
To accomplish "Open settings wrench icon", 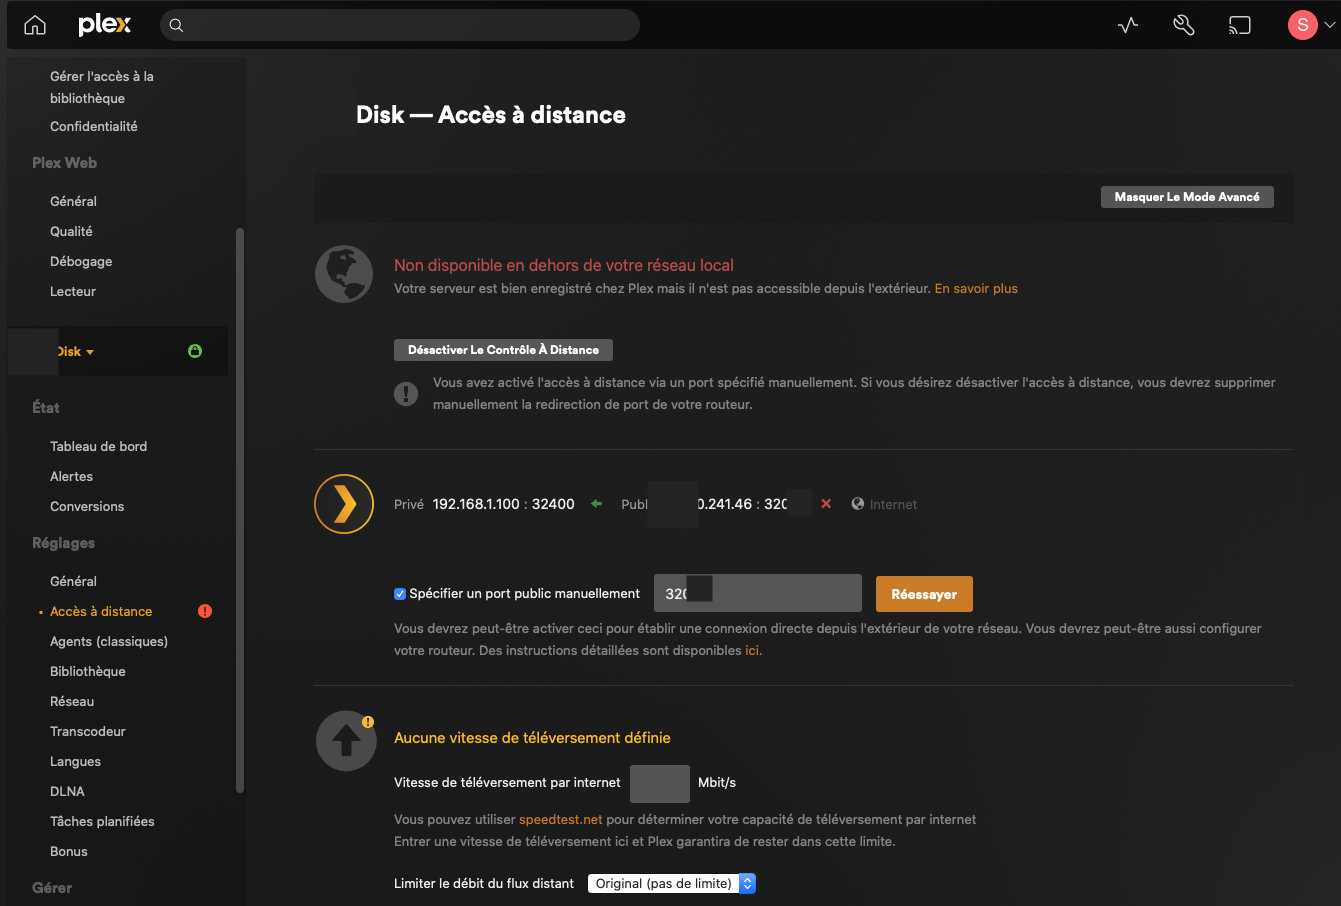I will pyautogui.click(x=1184, y=25).
